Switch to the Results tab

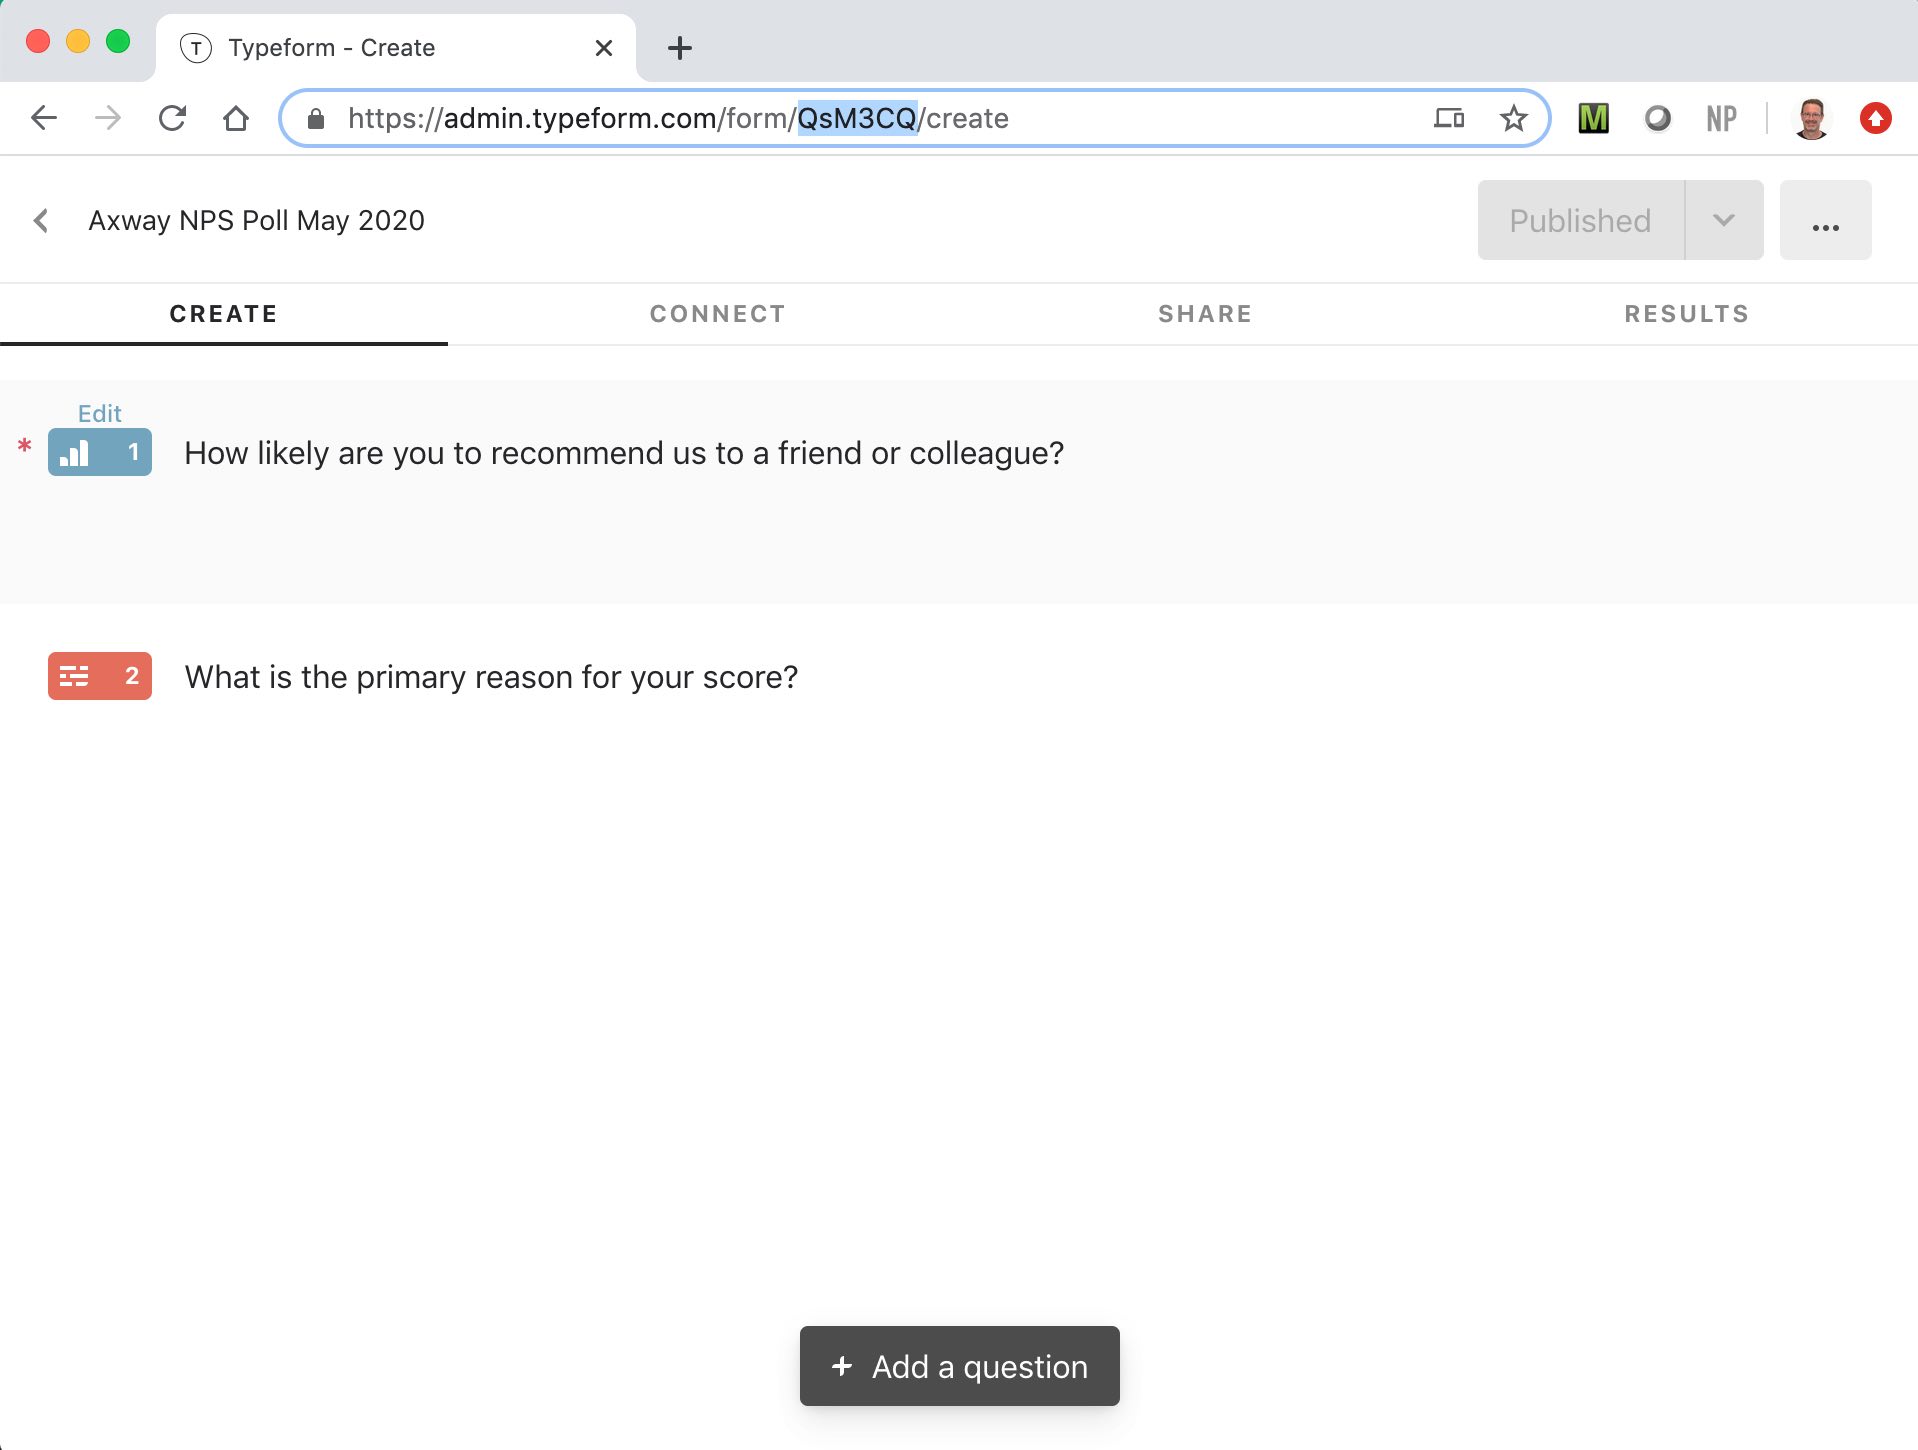pyautogui.click(x=1687, y=314)
